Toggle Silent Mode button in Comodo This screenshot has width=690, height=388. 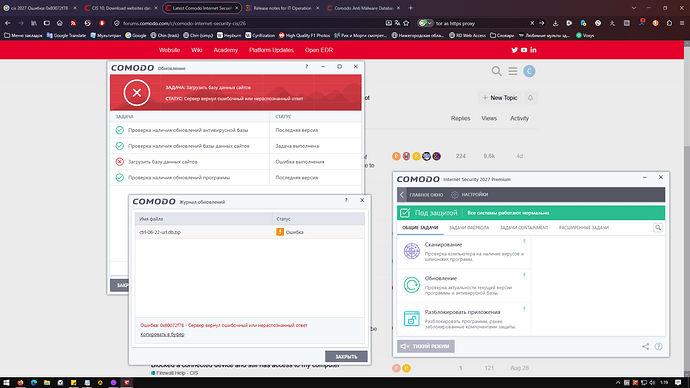tap(426, 346)
